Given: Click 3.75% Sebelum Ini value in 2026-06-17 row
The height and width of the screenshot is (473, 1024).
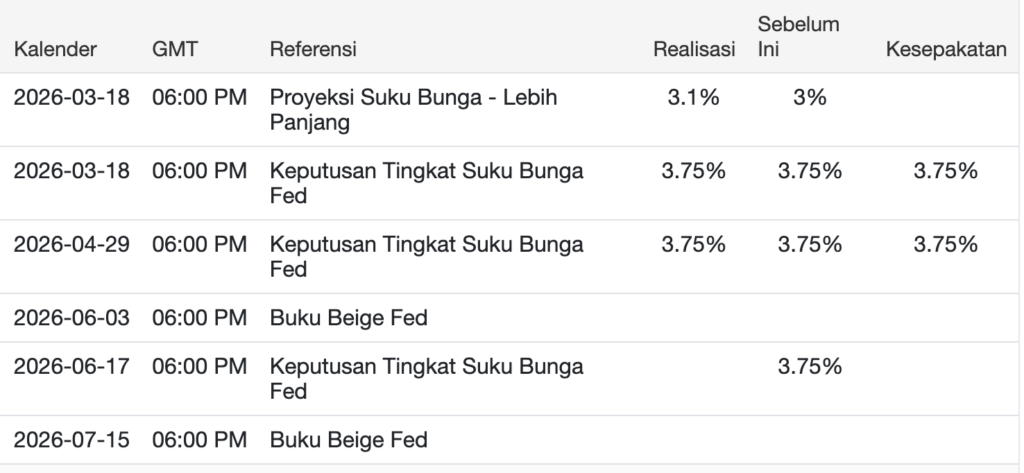Looking at the screenshot, I should click(810, 367).
